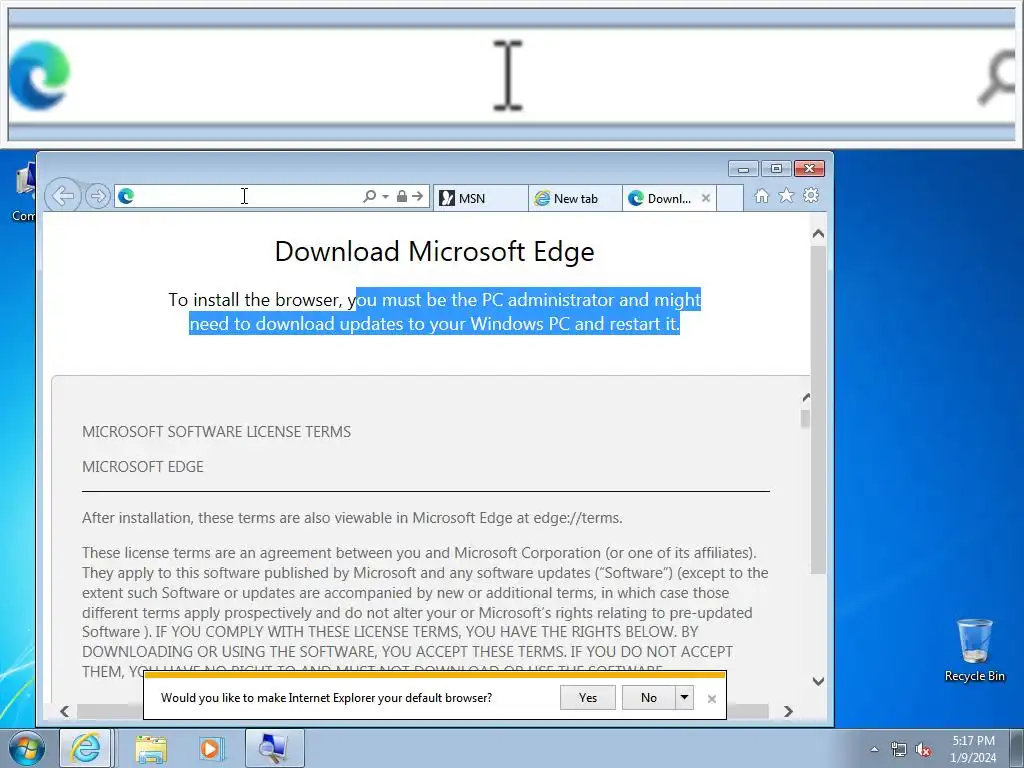Show hidden tray icons arrow
Viewport: 1024px width, 768px height.
click(x=874, y=749)
